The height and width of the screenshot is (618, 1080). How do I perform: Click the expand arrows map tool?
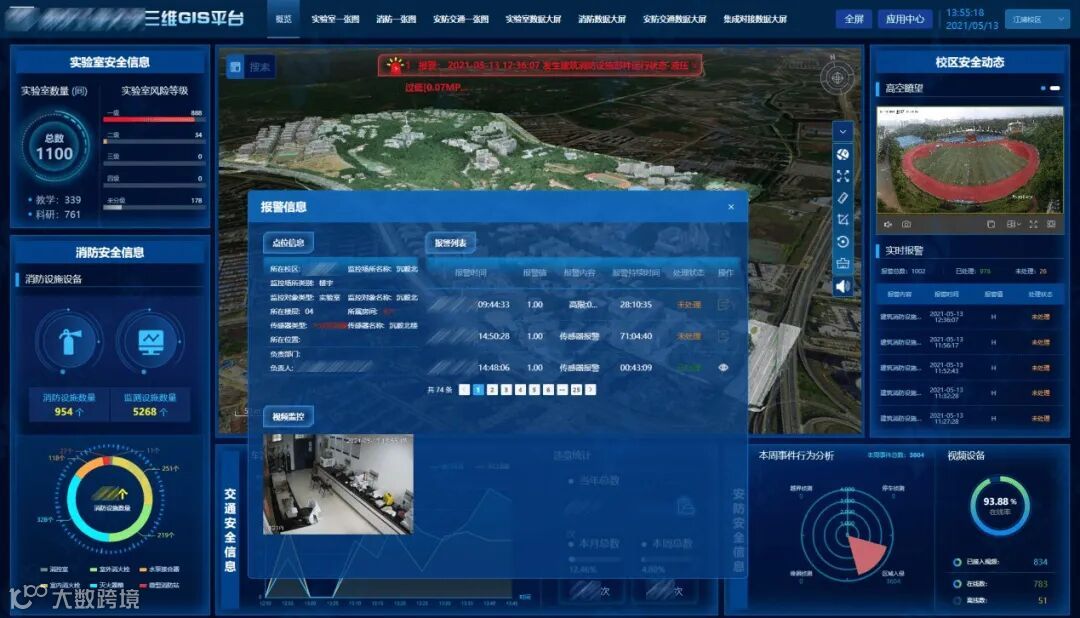pos(842,176)
